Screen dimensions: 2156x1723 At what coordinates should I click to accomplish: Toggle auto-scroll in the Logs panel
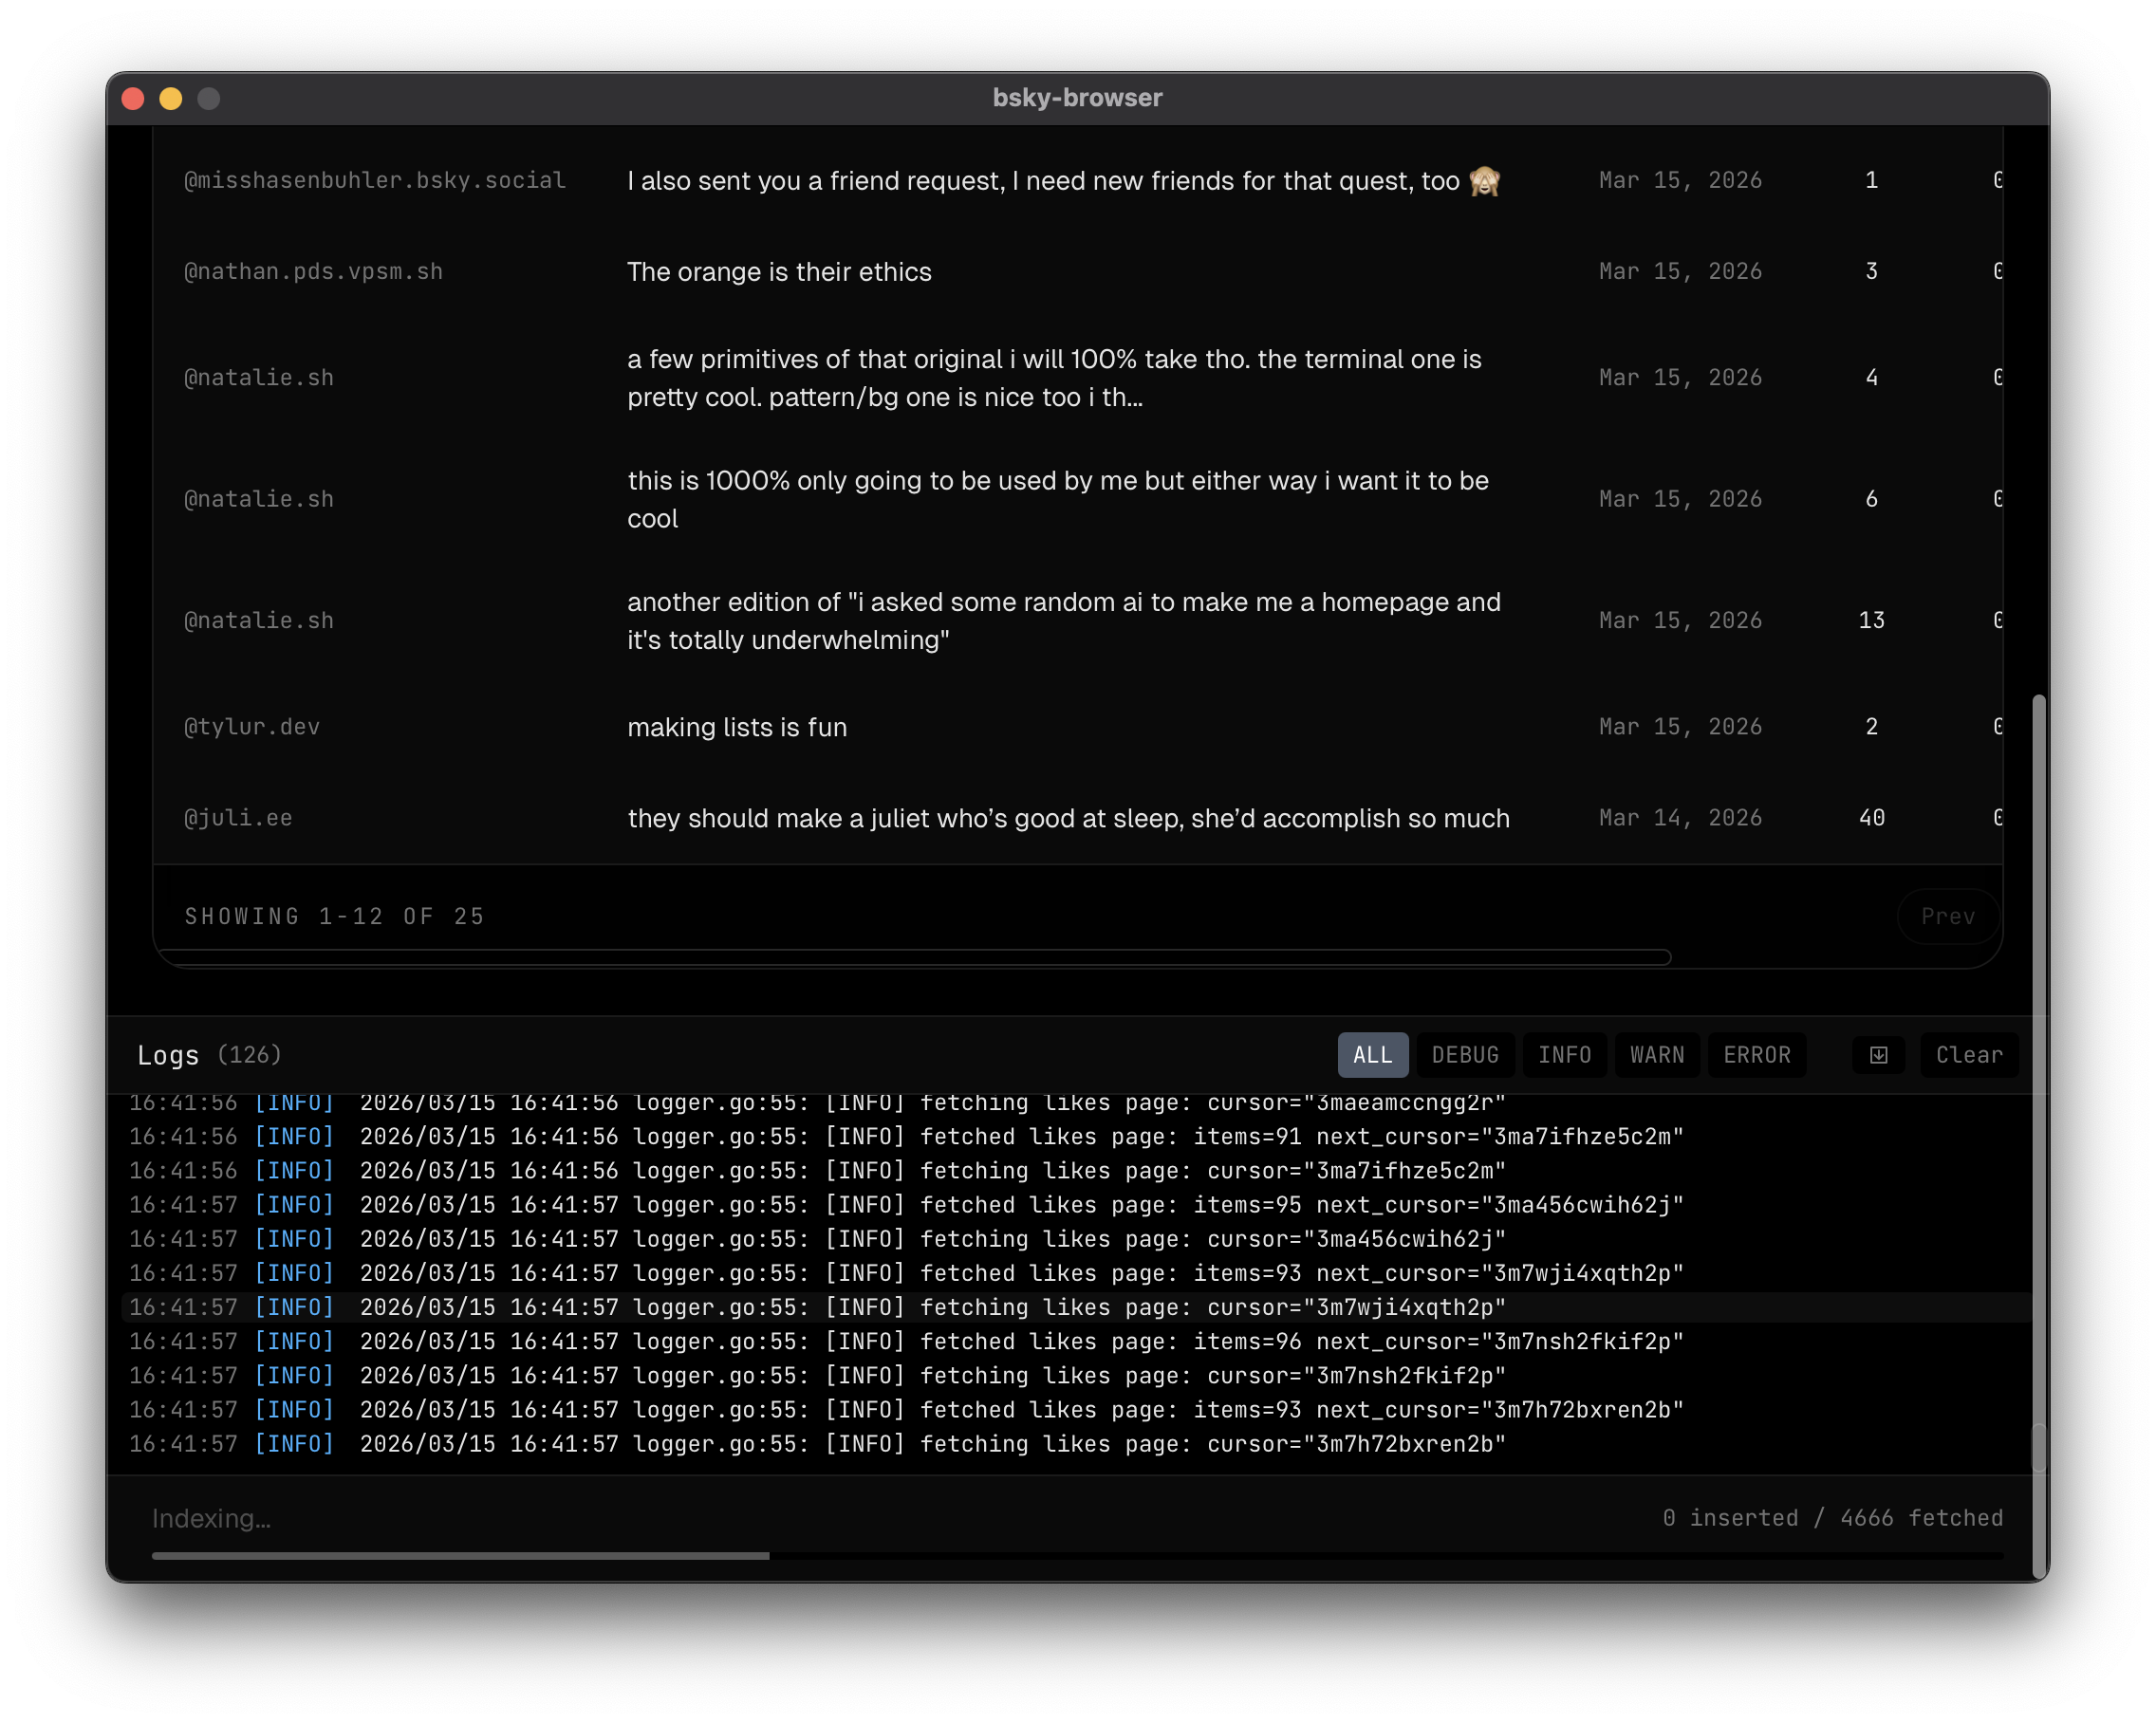click(x=1878, y=1055)
